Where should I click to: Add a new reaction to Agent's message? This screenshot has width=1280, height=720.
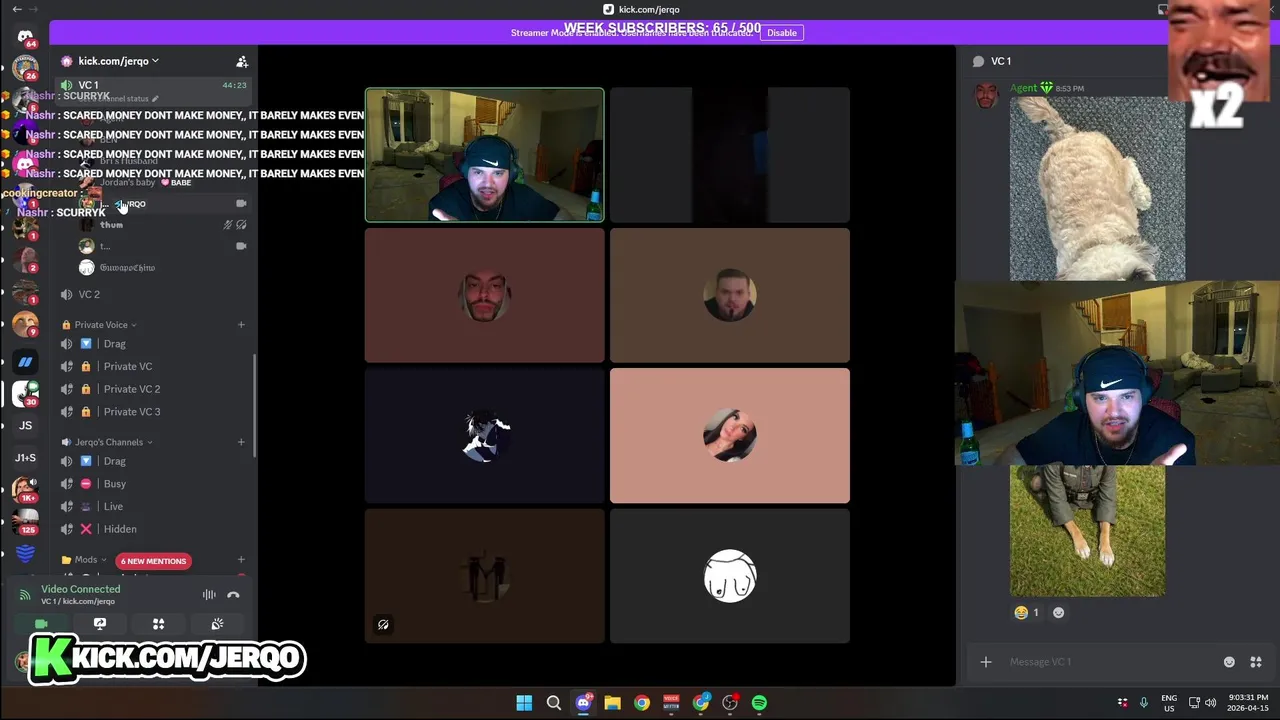click(x=1059, y=613)
